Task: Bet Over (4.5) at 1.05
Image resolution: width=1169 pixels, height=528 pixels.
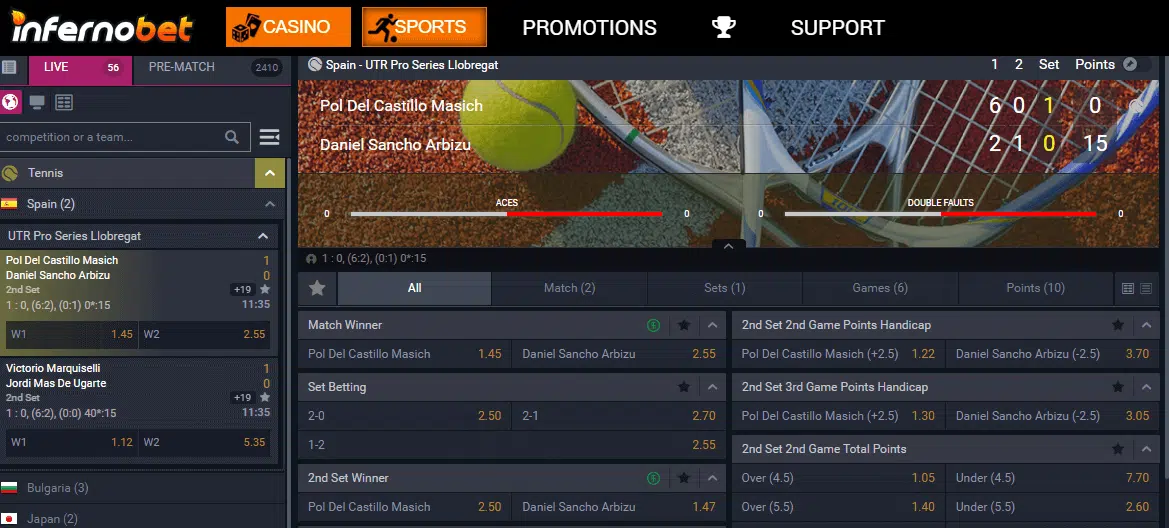Action: click(x=838, y=478)
